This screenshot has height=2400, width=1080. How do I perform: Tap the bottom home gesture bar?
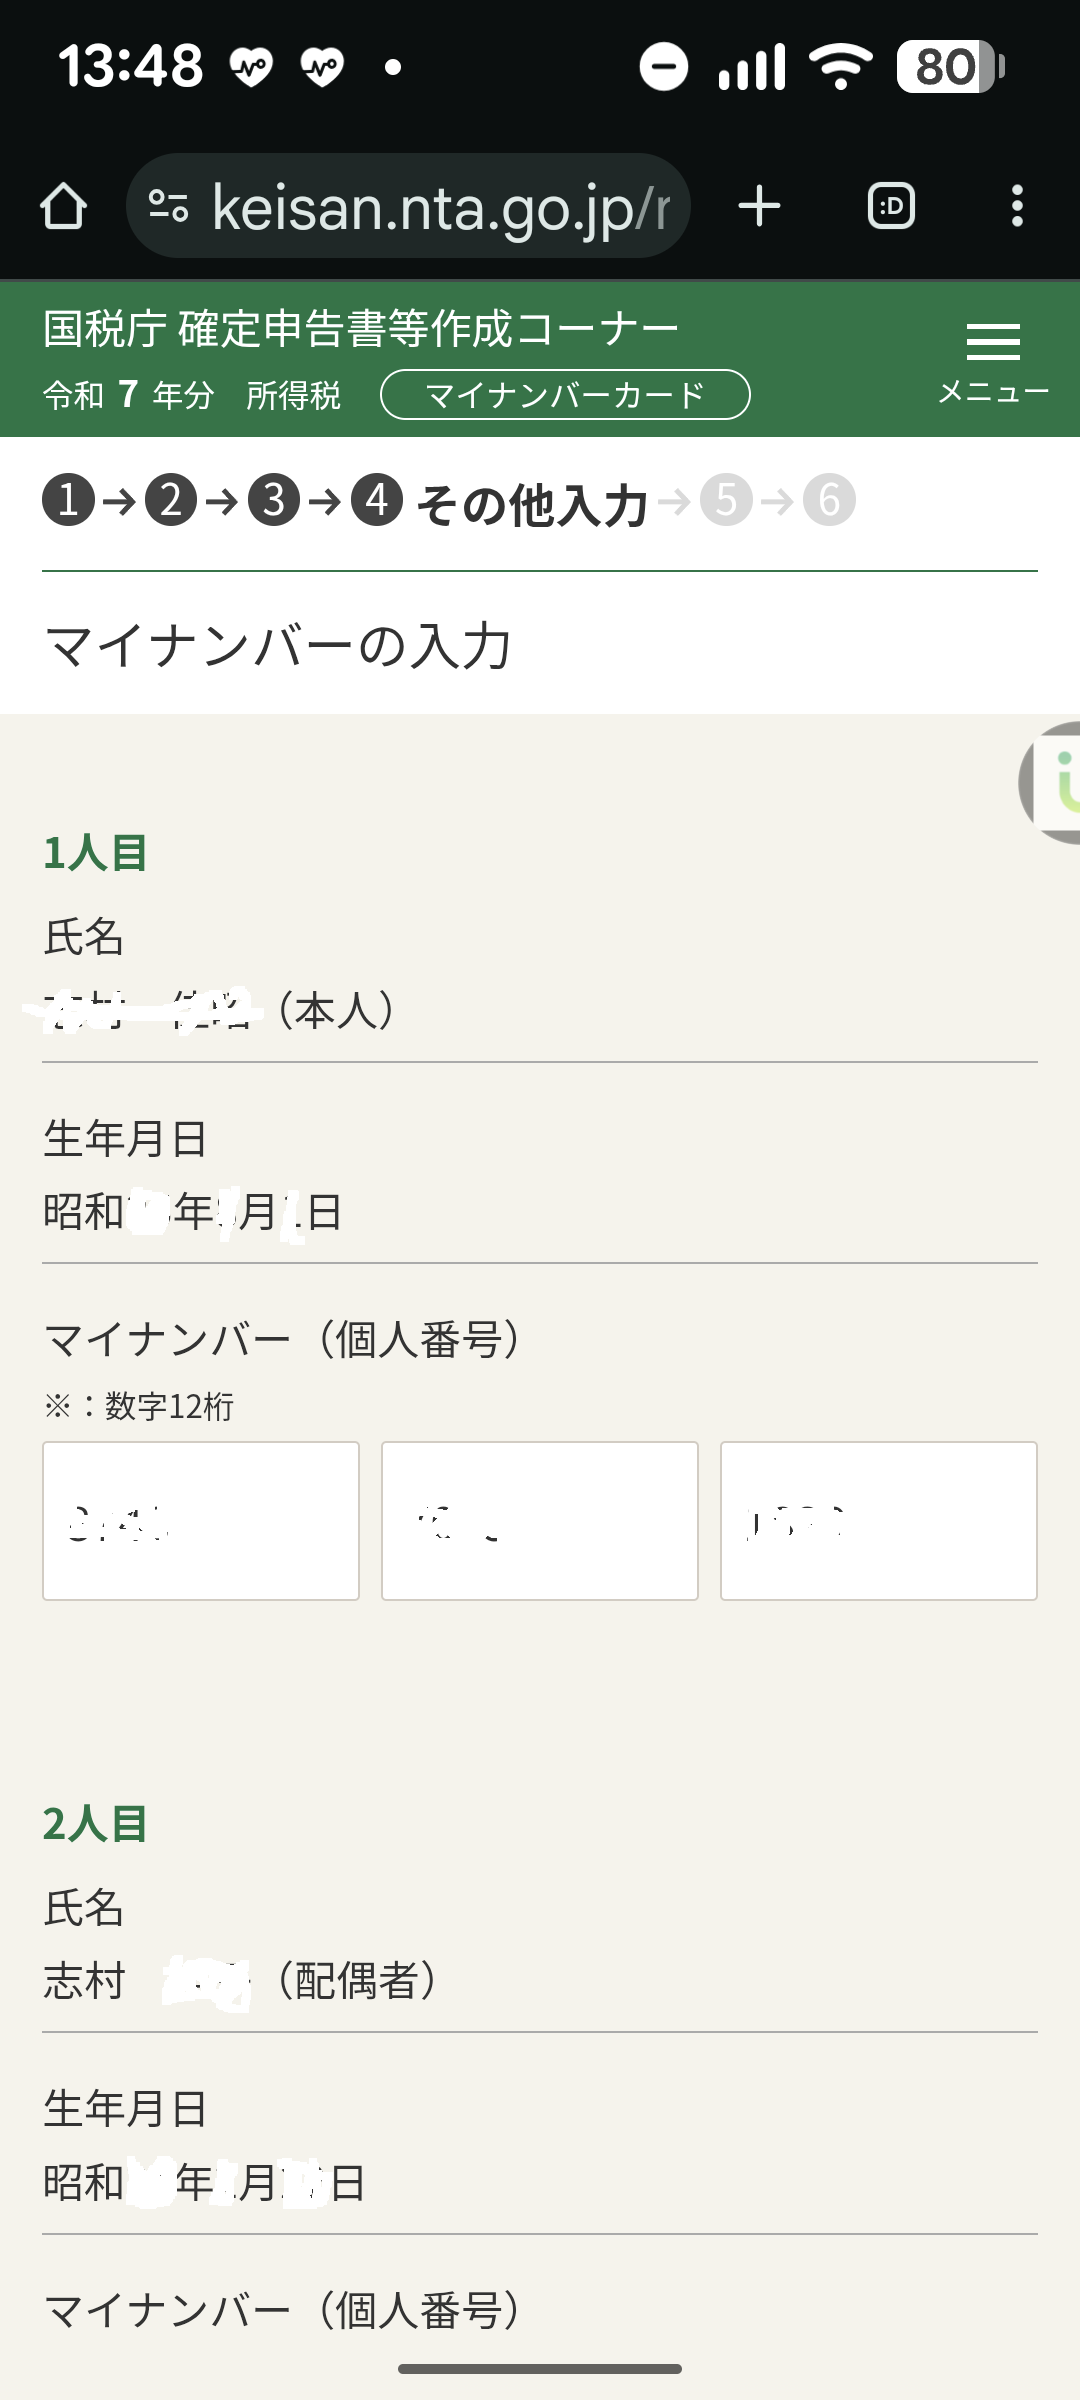540,2369
